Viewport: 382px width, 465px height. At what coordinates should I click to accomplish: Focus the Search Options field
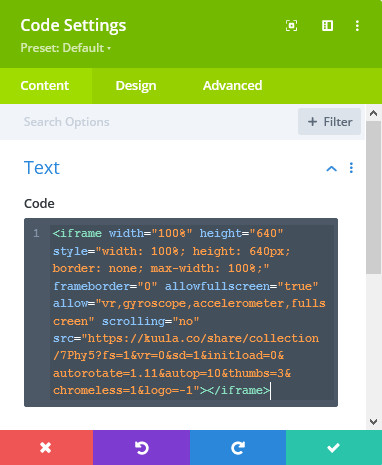tap(150, 122)
